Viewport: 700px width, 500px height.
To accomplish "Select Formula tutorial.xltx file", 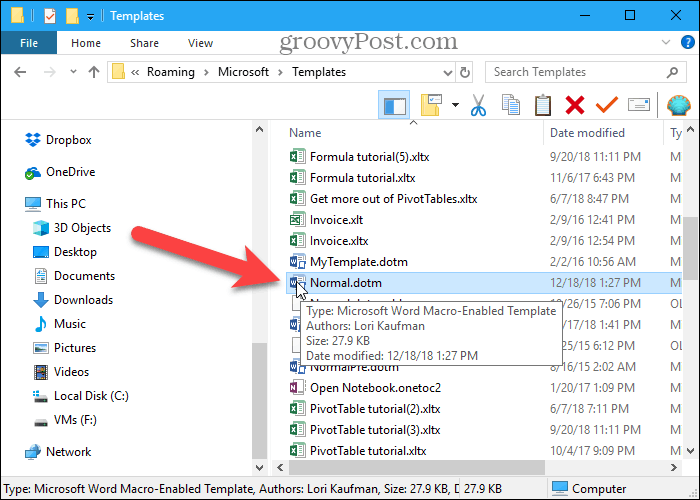I will pyautogui.click(x=484, y=178).
